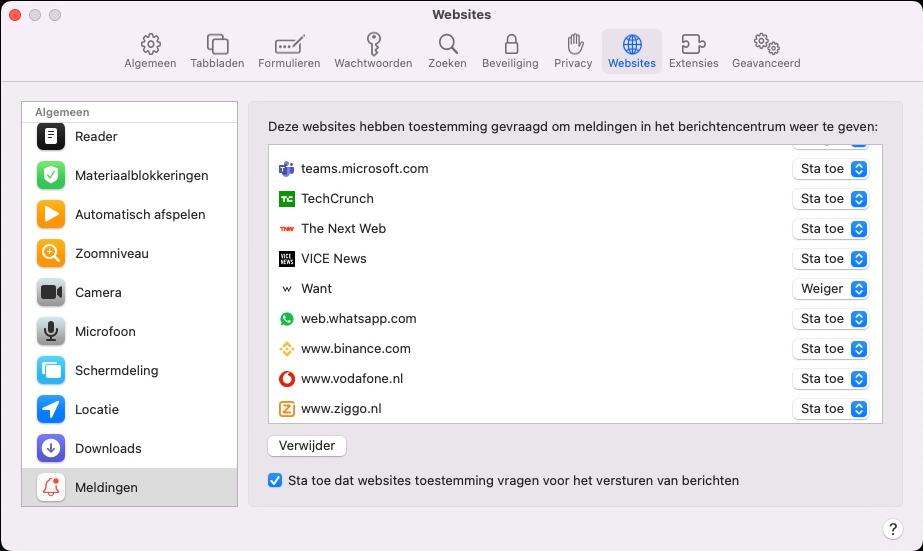
Task: Select the Schermdeling sidebar icon
Action: [51, 370]
